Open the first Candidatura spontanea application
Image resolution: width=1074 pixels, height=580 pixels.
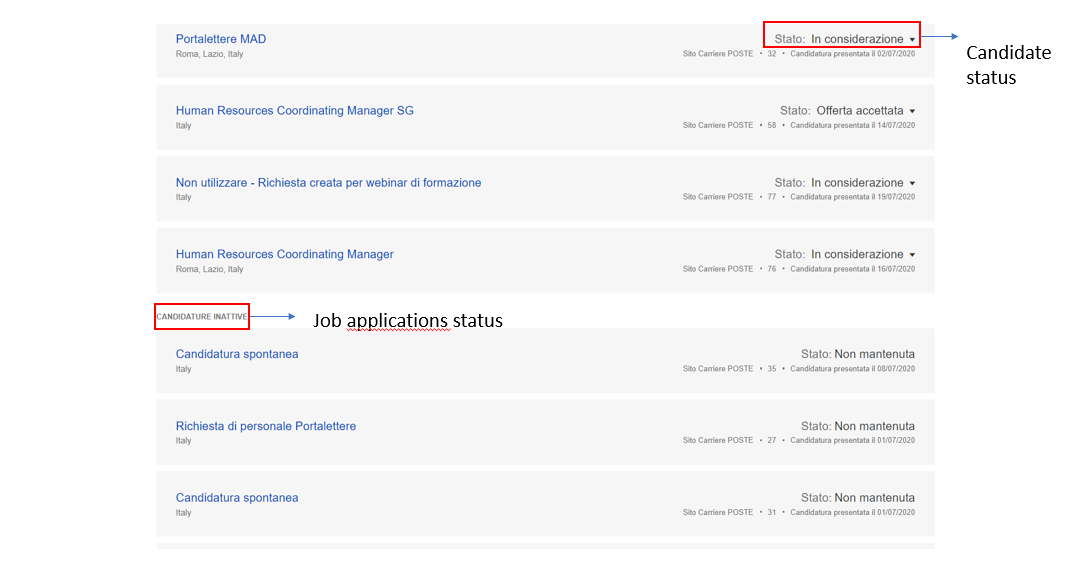(x=236, y=353)
